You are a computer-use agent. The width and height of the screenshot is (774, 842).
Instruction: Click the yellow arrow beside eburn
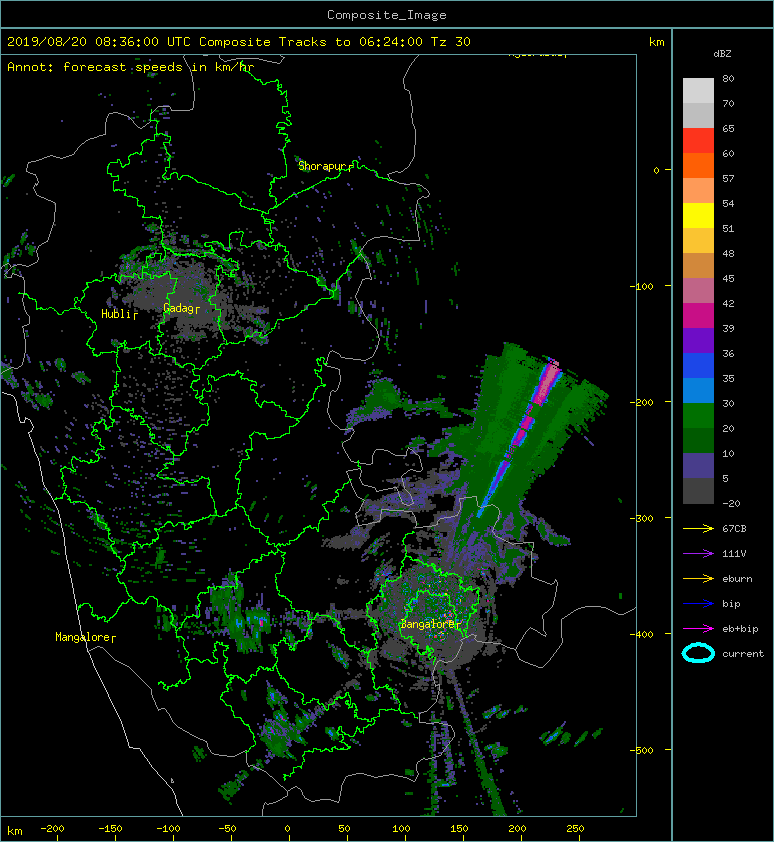tap(698, 578)
